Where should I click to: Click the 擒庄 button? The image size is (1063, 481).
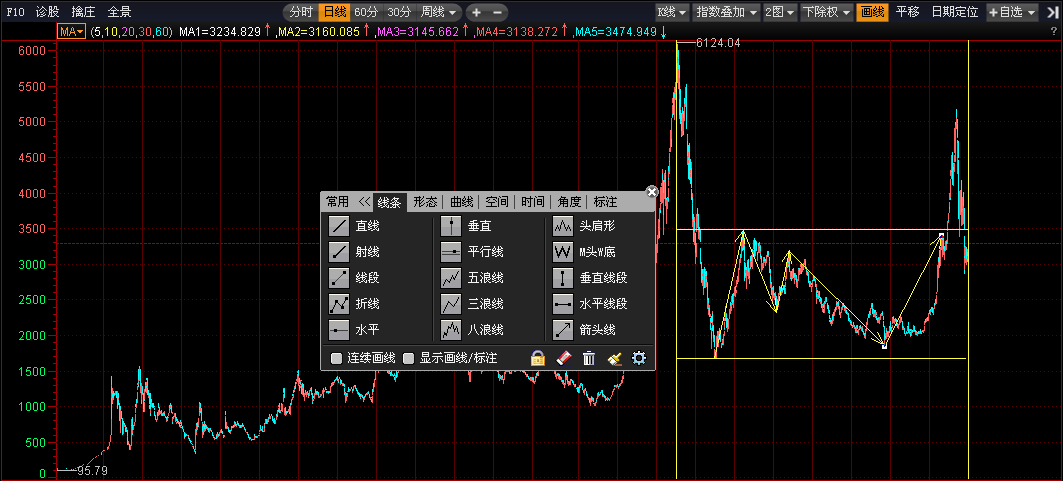coord(83,12)
